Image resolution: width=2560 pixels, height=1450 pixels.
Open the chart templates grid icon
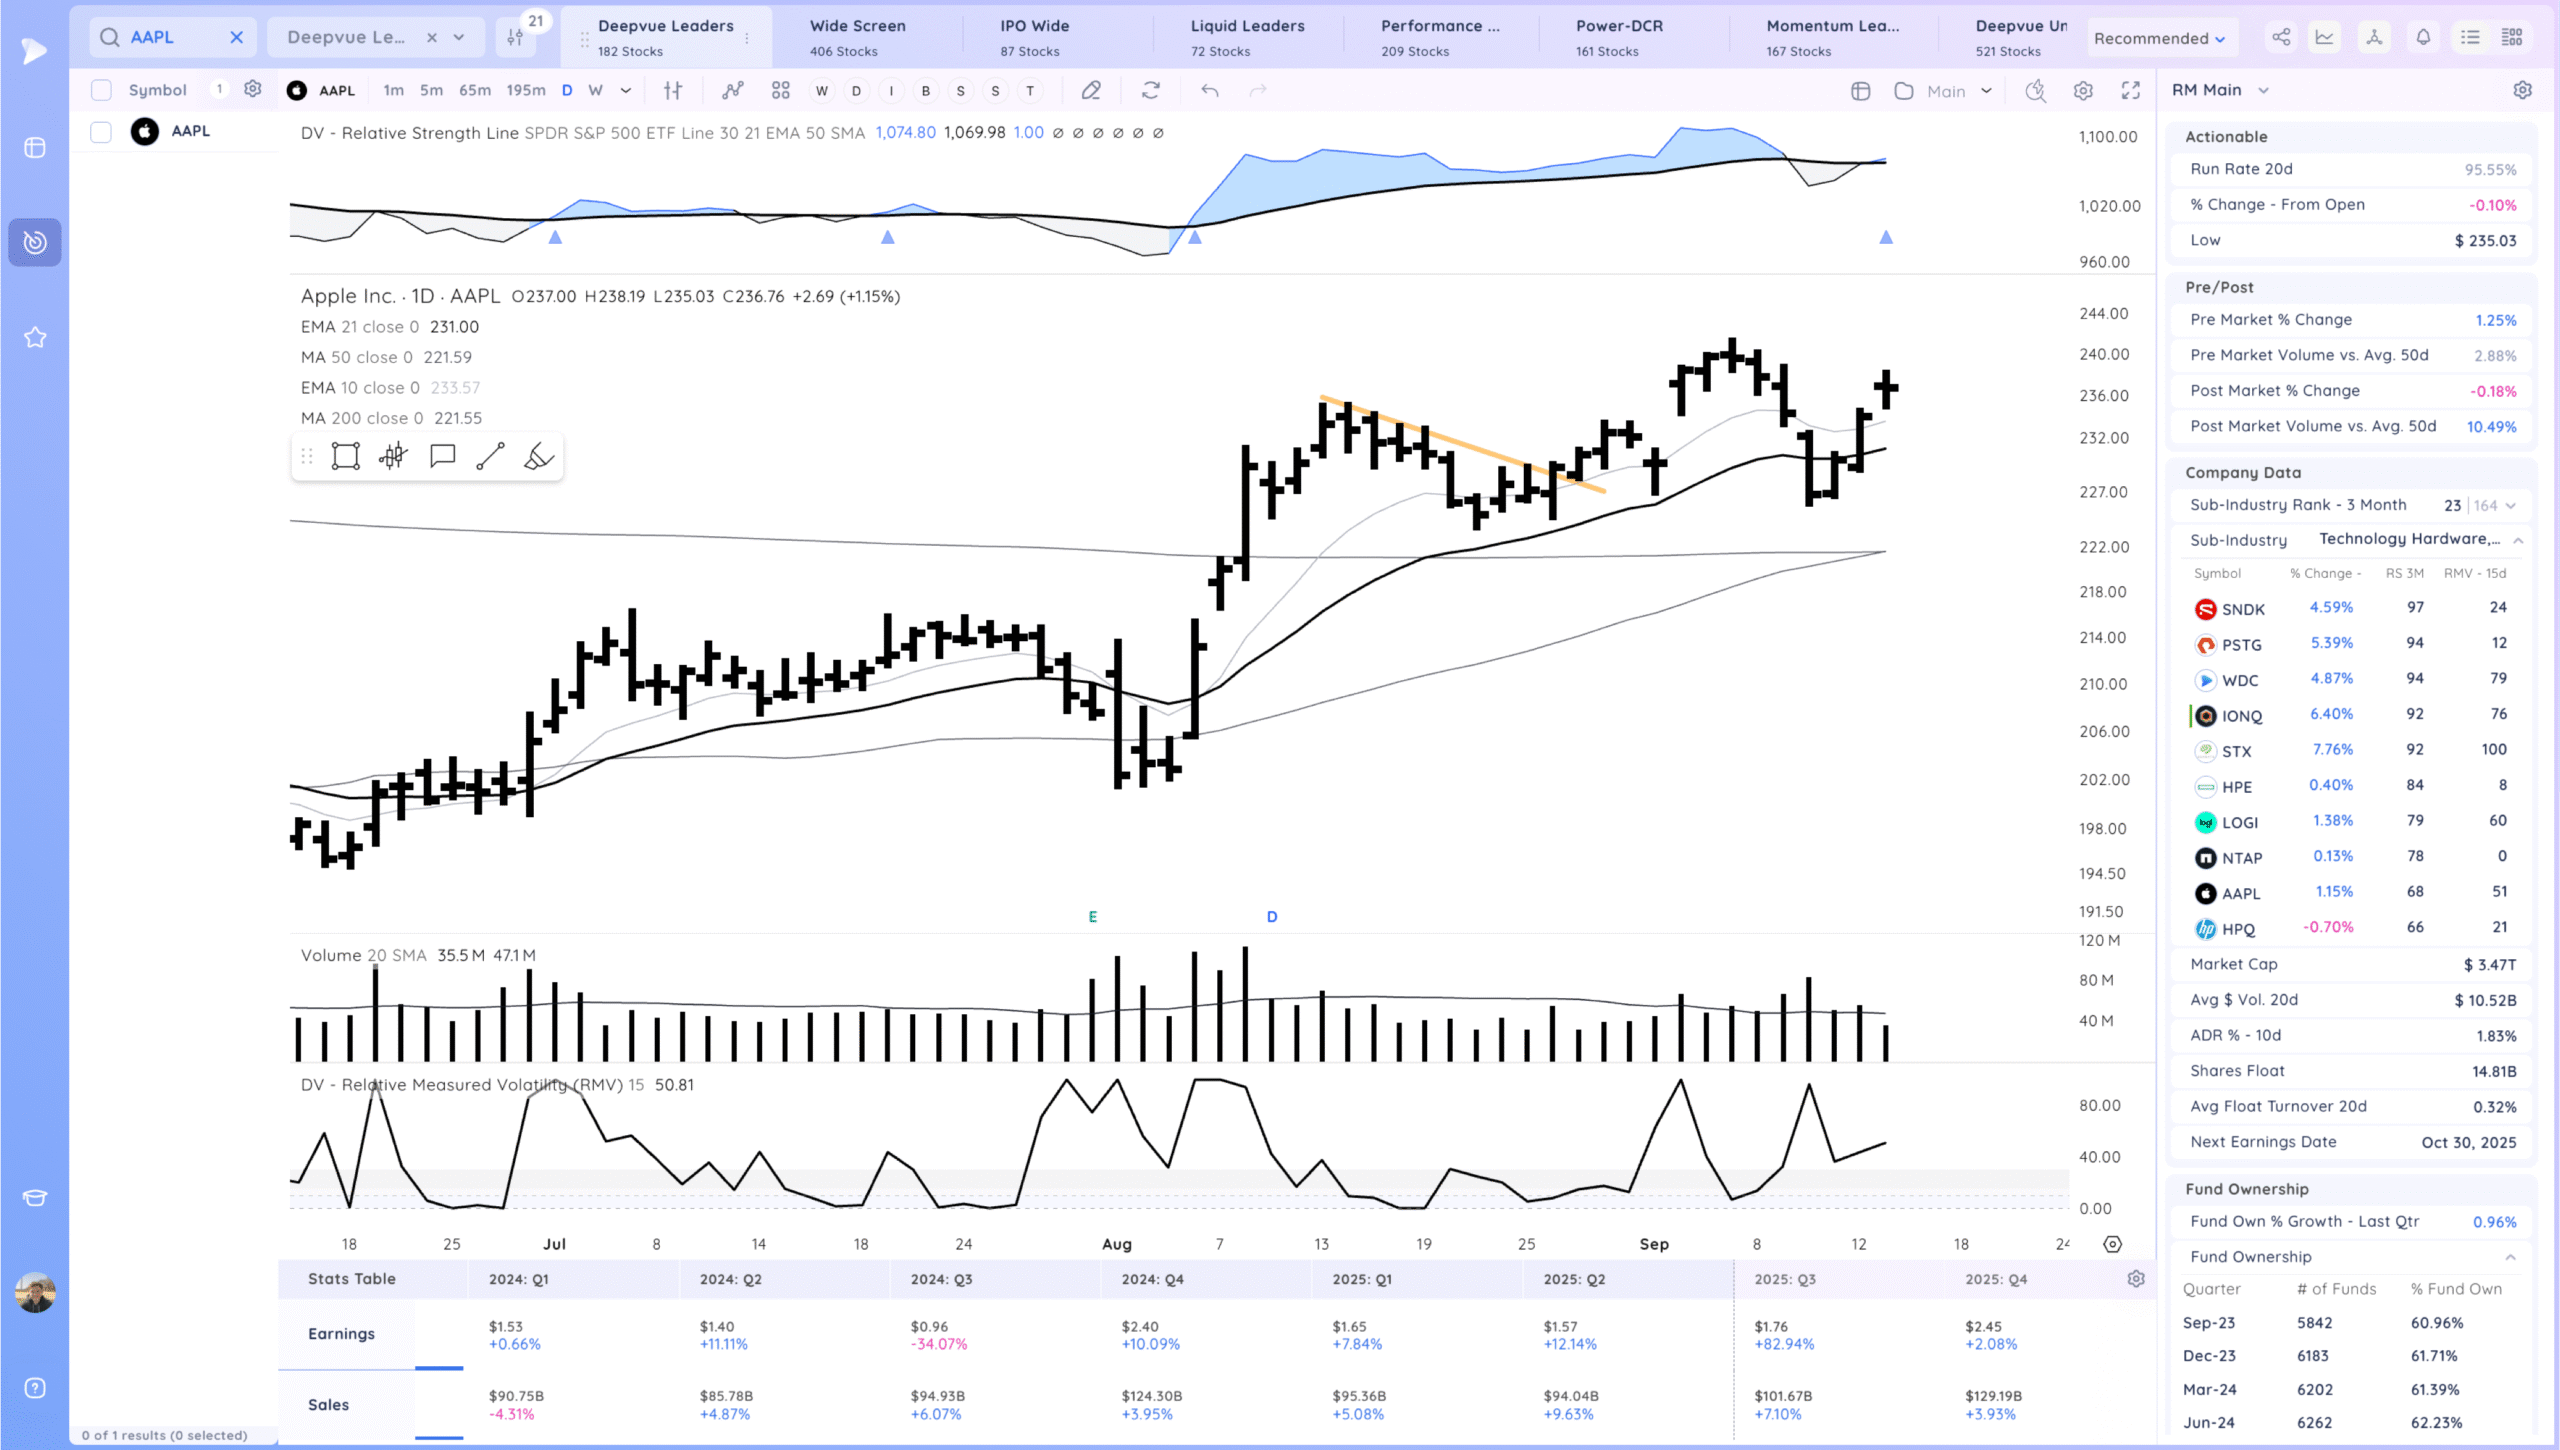(x=781, y=90)
